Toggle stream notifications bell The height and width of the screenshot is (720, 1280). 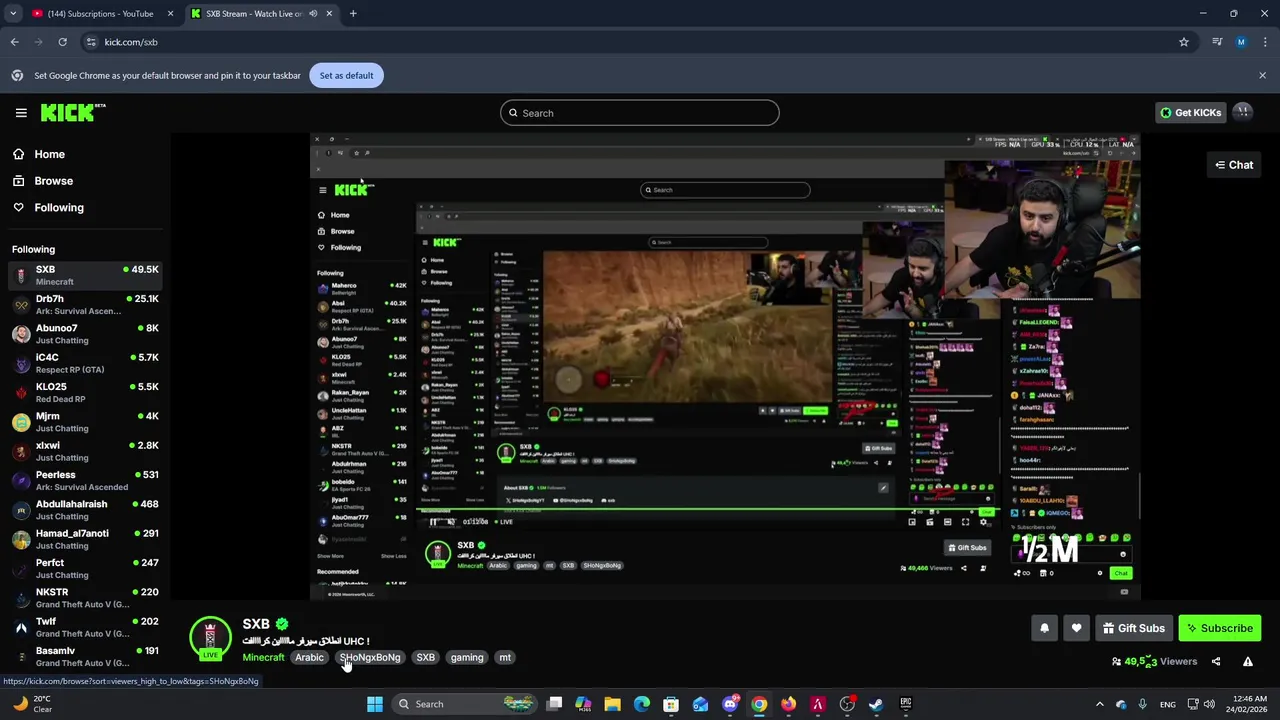pyautogui.click(x=1044, y=628)
